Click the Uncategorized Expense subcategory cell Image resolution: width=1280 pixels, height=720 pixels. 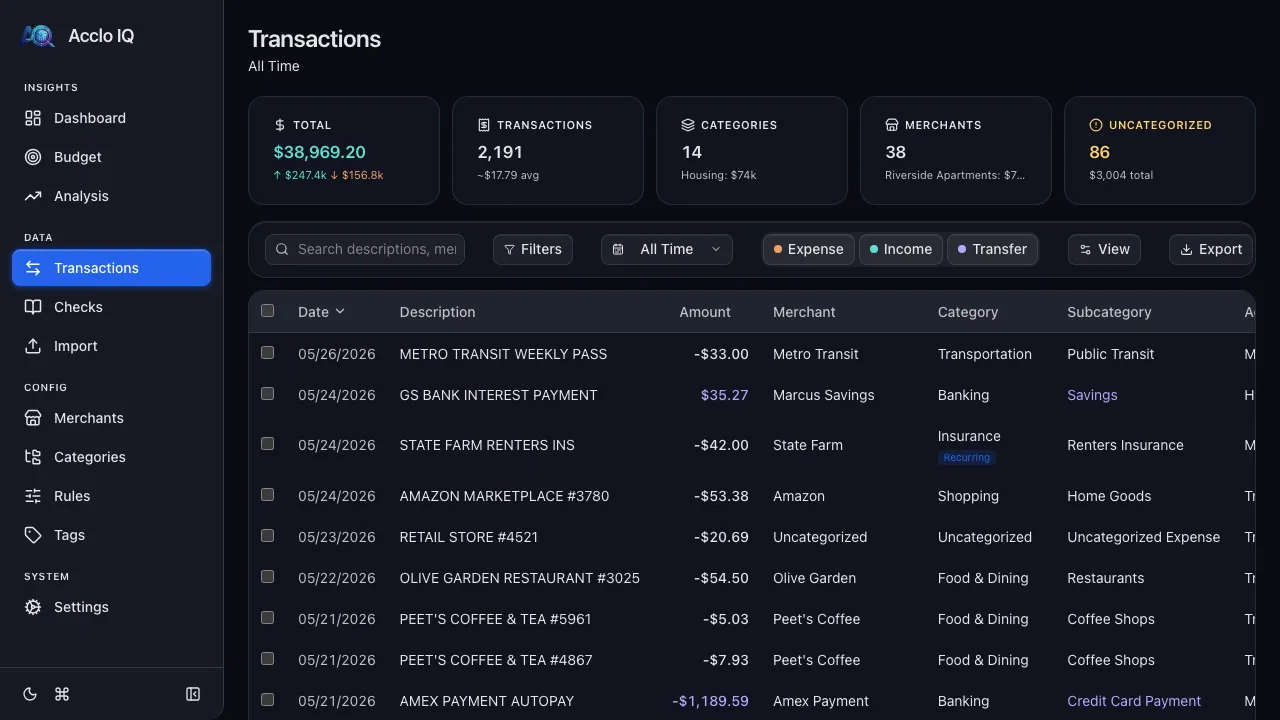pyautogui.click(x=1143, y=537)
